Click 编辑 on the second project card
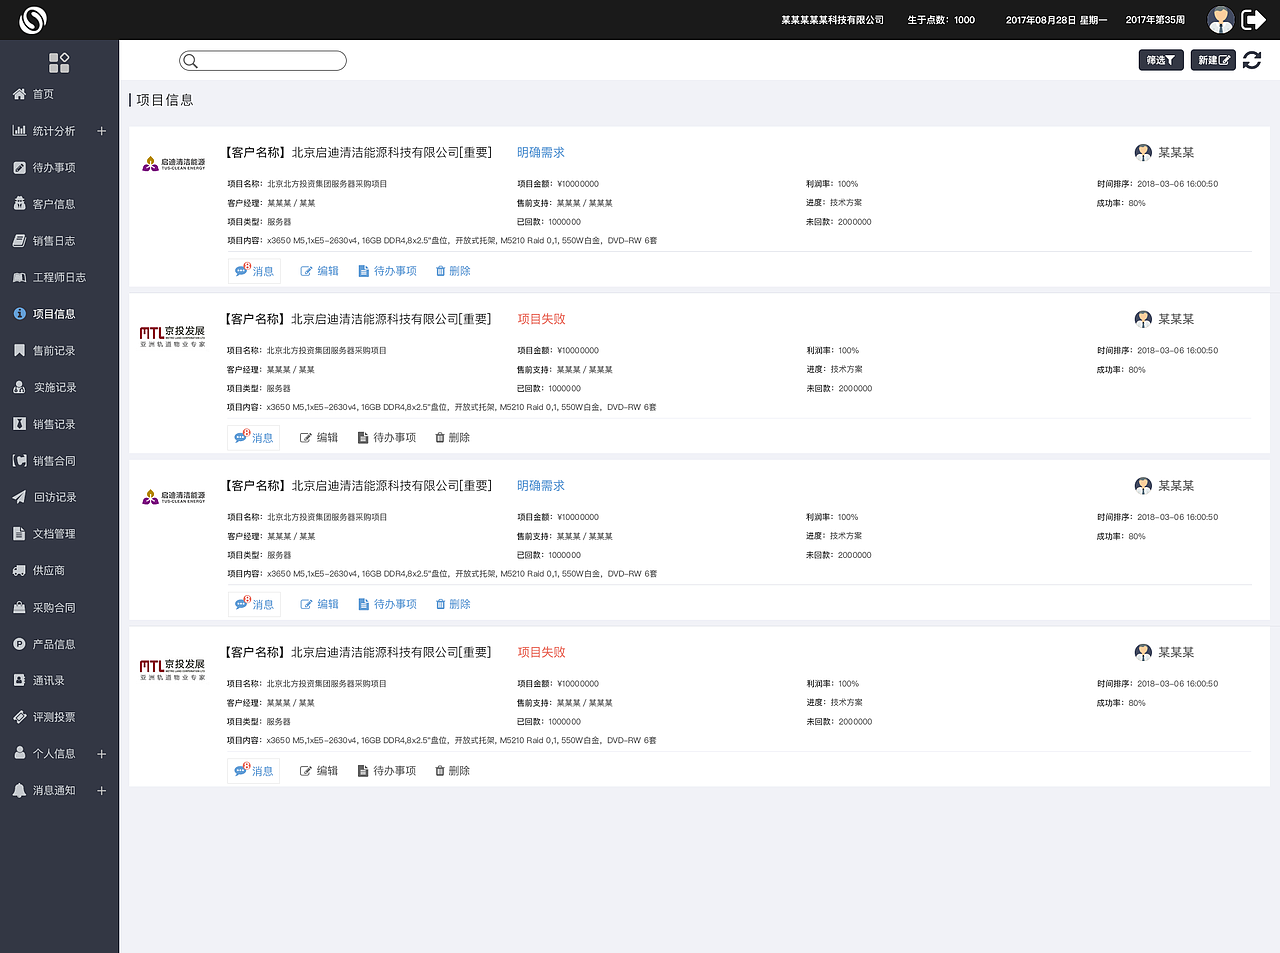This screenshot has width=1280, height=953. [x=320, y=438]
